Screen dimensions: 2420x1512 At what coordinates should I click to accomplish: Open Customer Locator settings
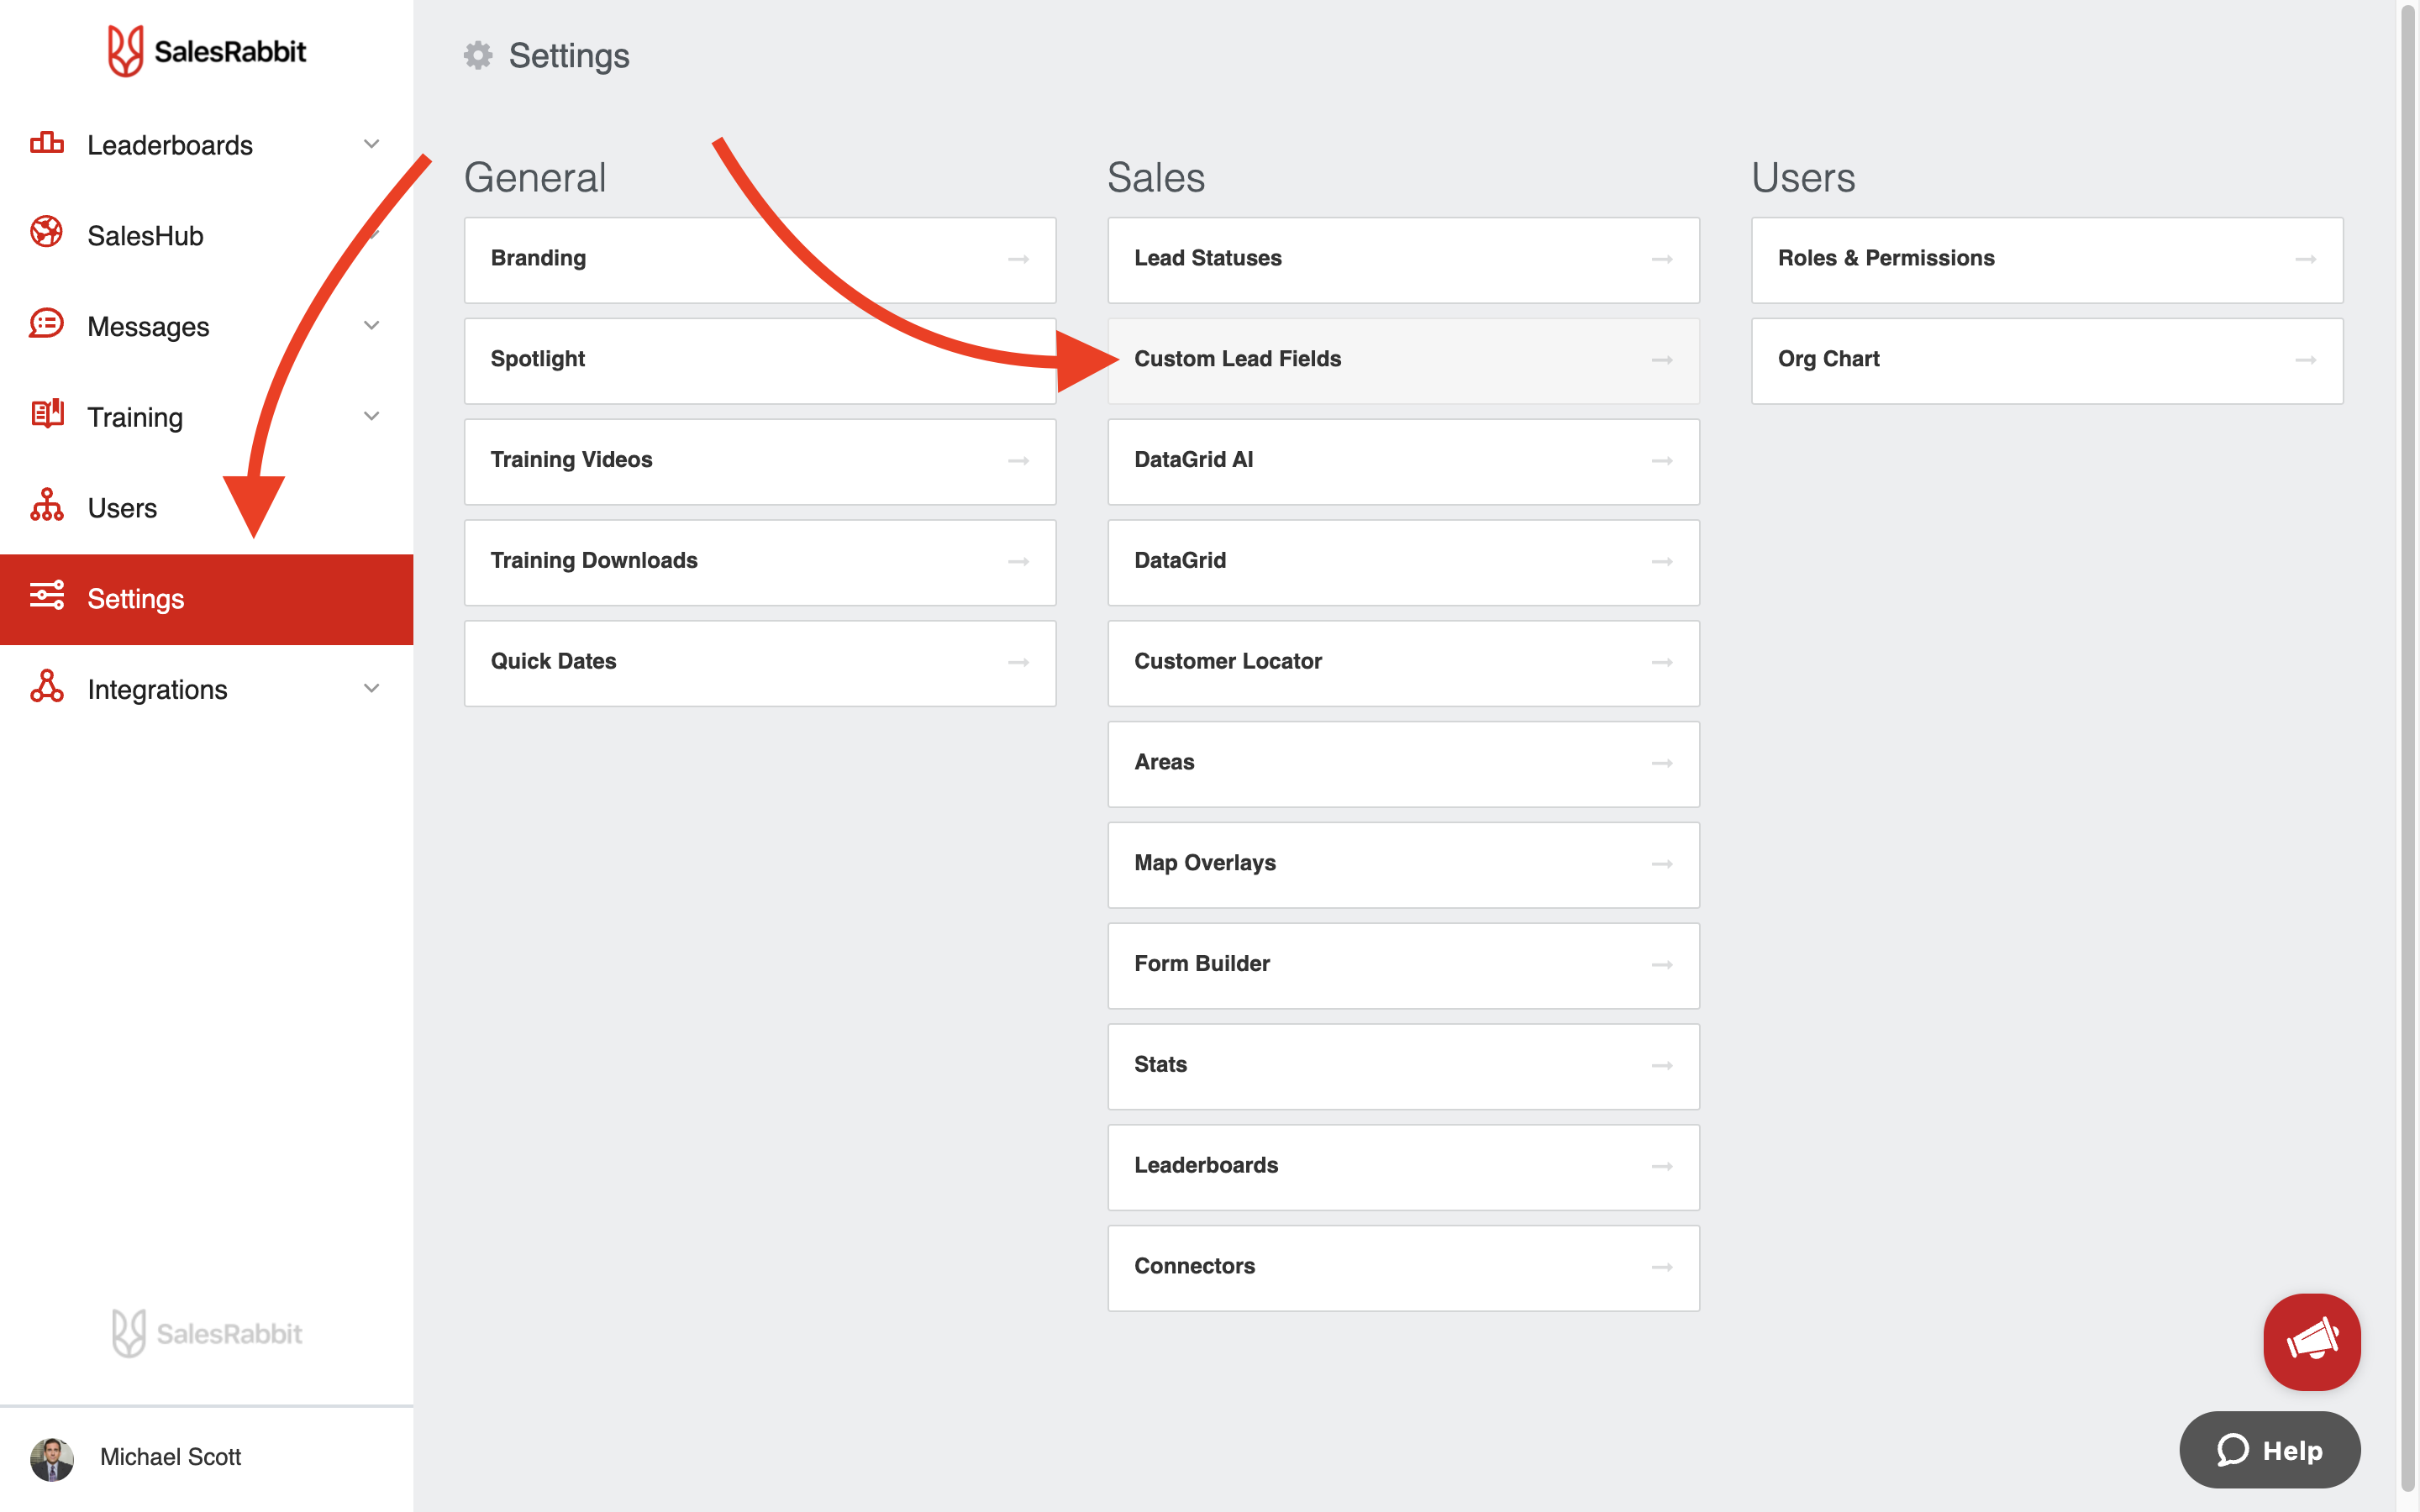click(1403, 663)
